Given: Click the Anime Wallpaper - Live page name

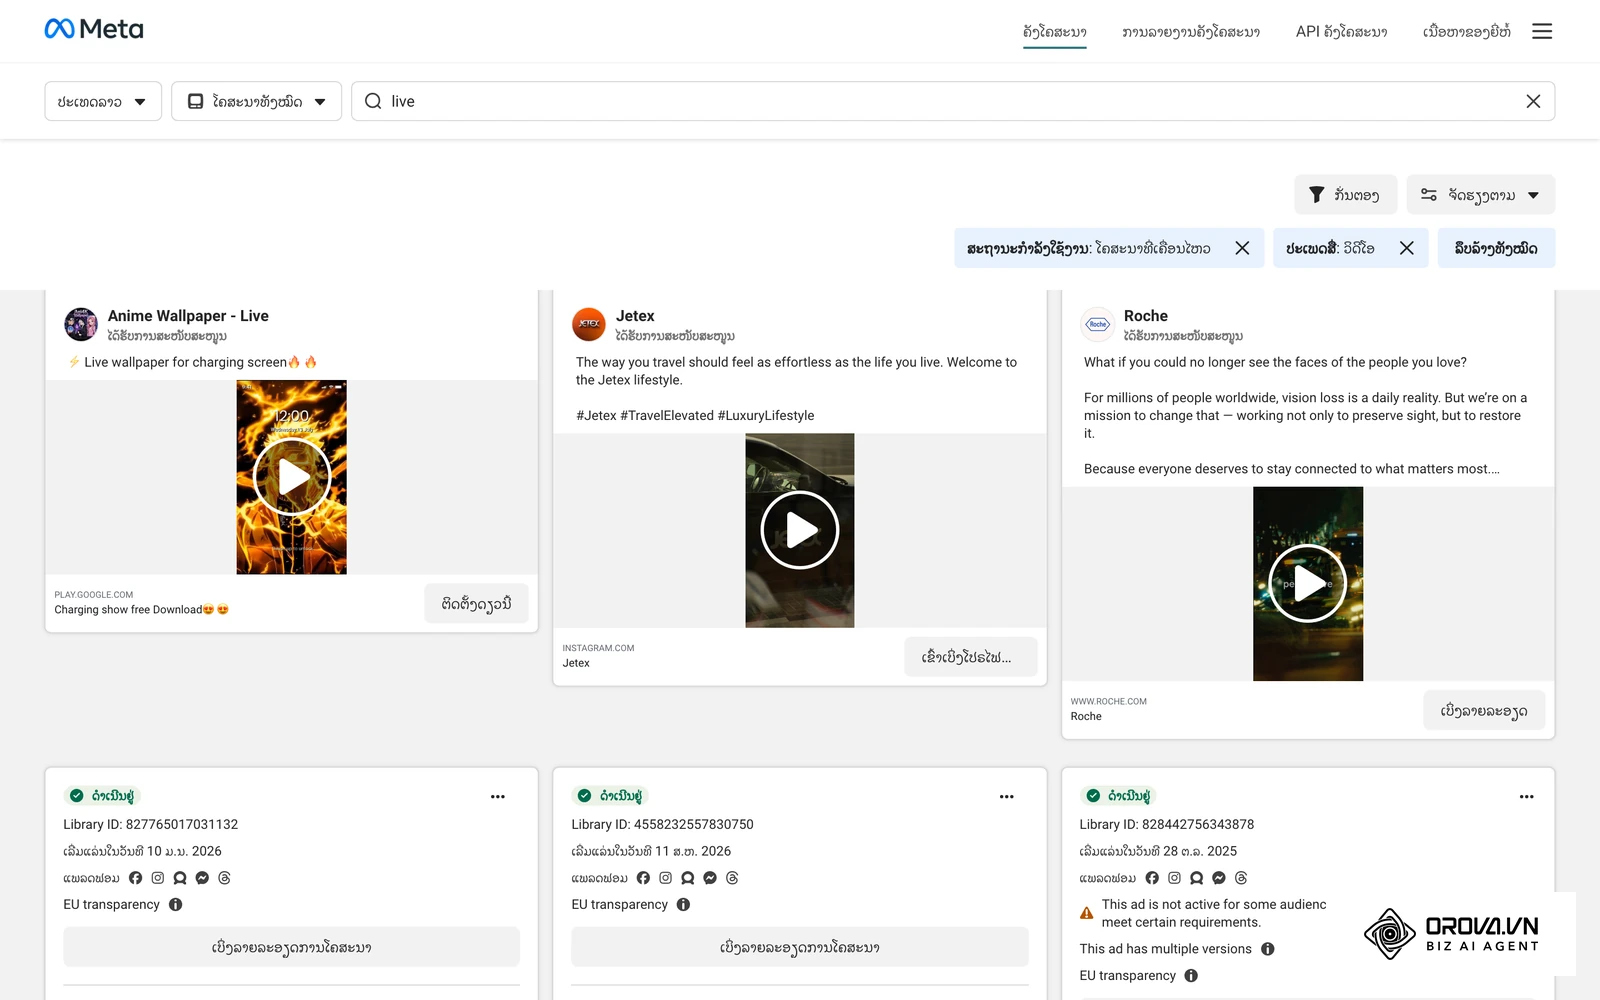Looking at the screenshot, I should (x=188, y=316).
